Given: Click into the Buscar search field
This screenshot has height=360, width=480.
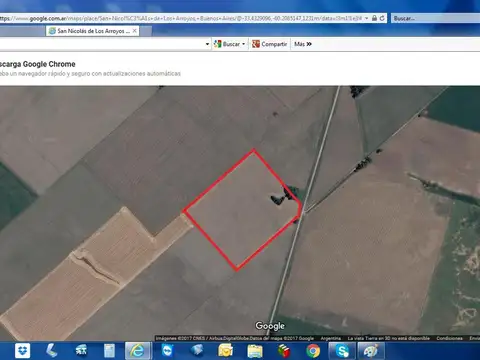Looking at the screenshot, I should (x=436, y=18).
